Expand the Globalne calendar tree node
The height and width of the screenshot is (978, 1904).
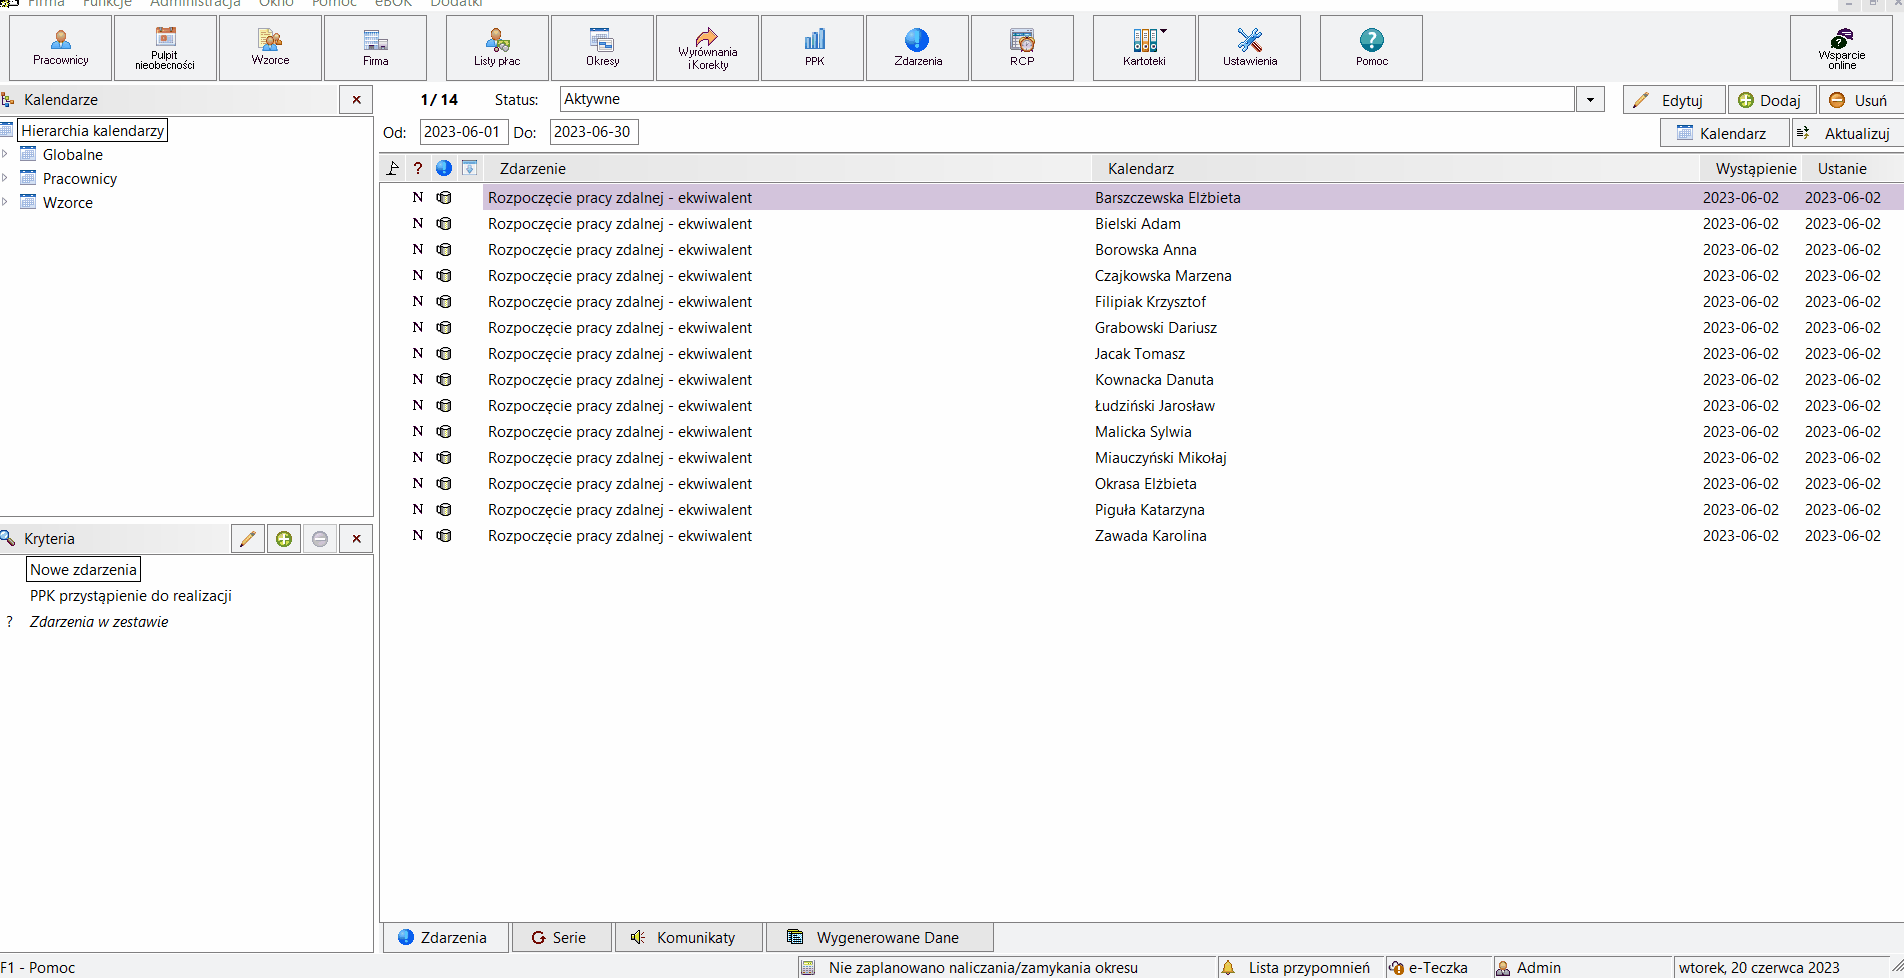(x=5, y=154)
